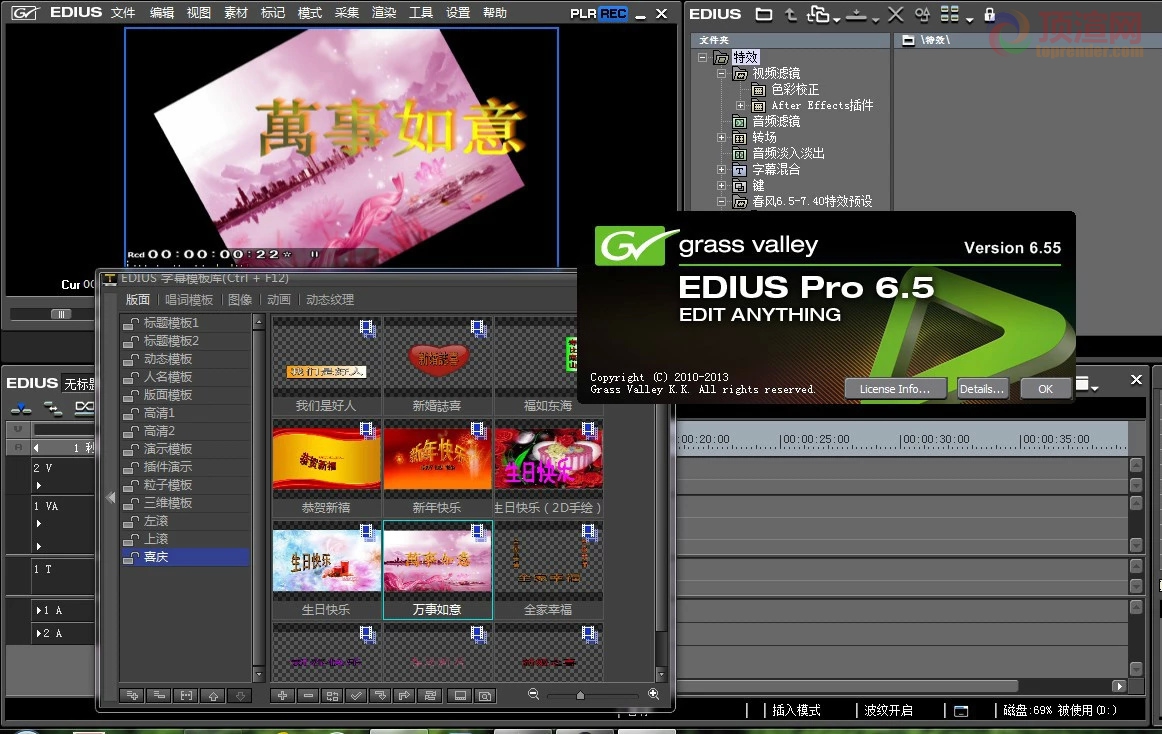Viewport: 1162px width, 734px height.
Task: Click the Details... button
Action: point(982,389)
